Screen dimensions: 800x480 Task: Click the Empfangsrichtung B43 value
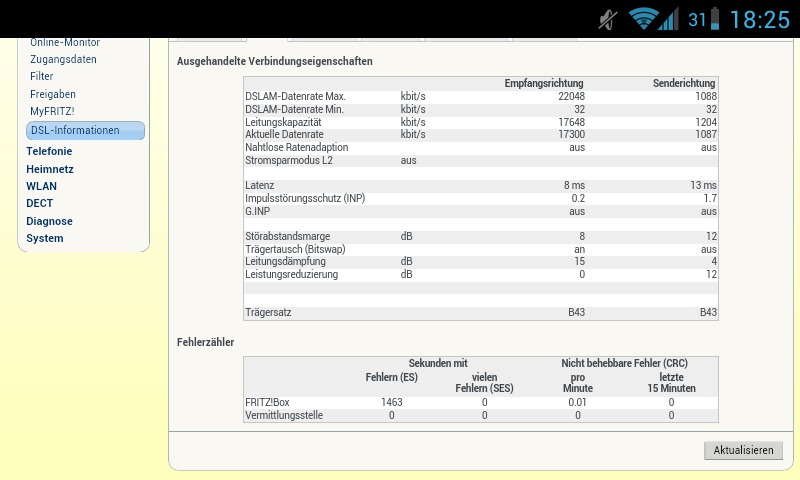[x=577, y=312]
